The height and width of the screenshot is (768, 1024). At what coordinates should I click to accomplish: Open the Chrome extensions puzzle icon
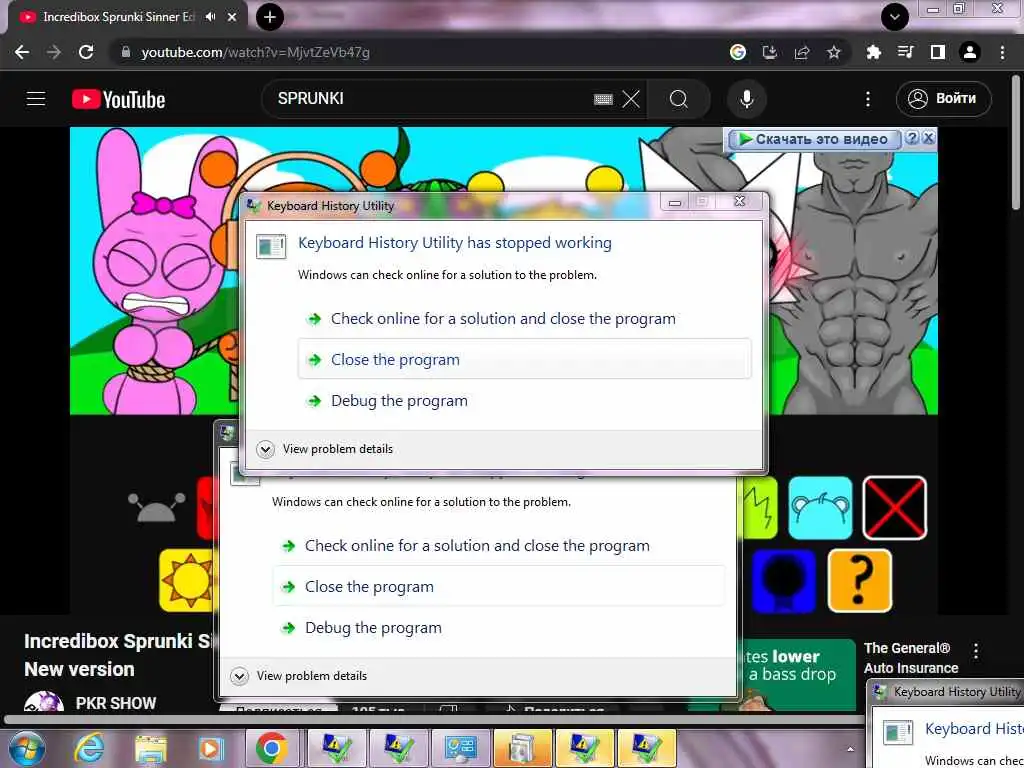click(x=873, y=52)
